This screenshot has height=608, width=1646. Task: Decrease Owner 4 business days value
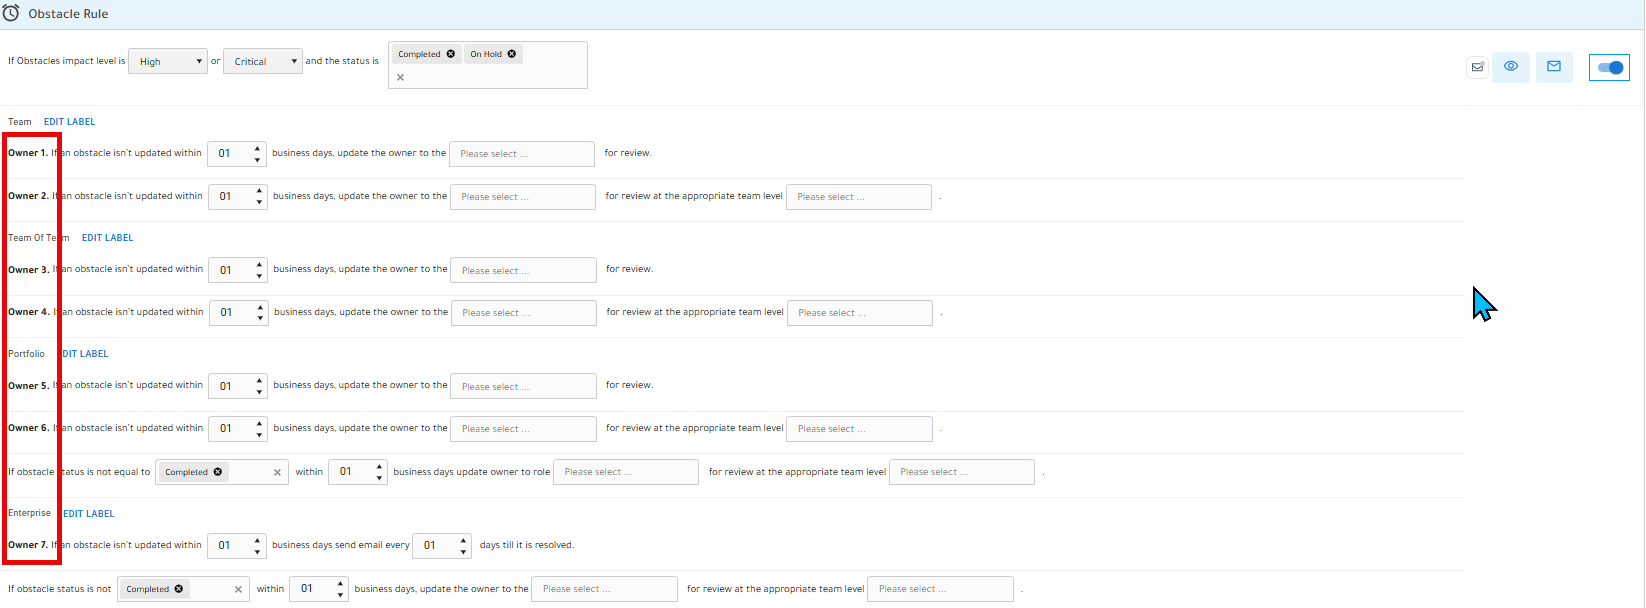(260, 318)
